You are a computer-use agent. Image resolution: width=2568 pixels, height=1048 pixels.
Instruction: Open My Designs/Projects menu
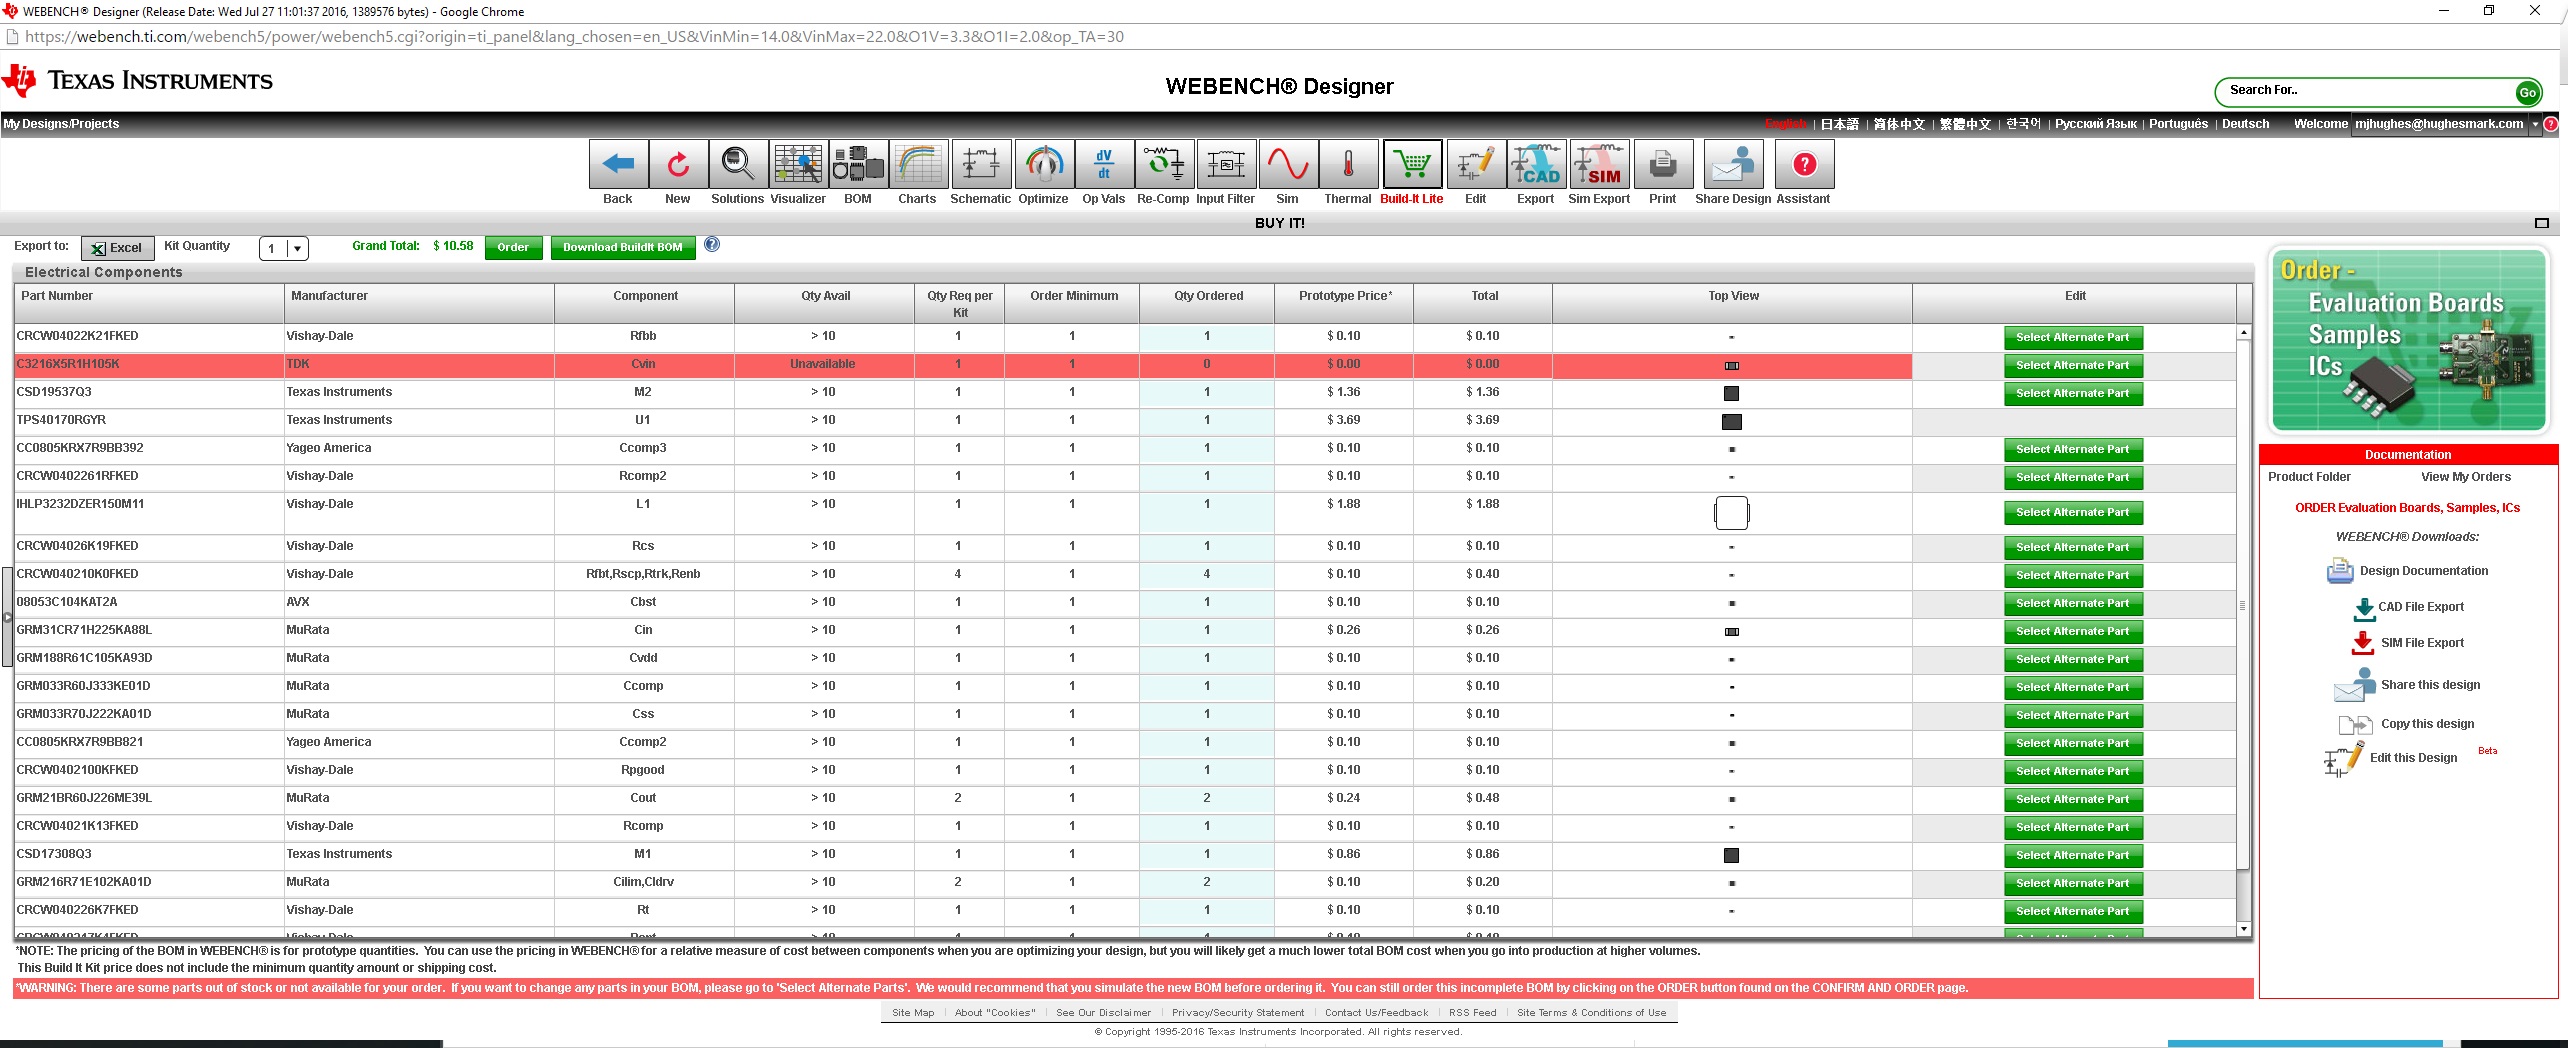[61, 124]
